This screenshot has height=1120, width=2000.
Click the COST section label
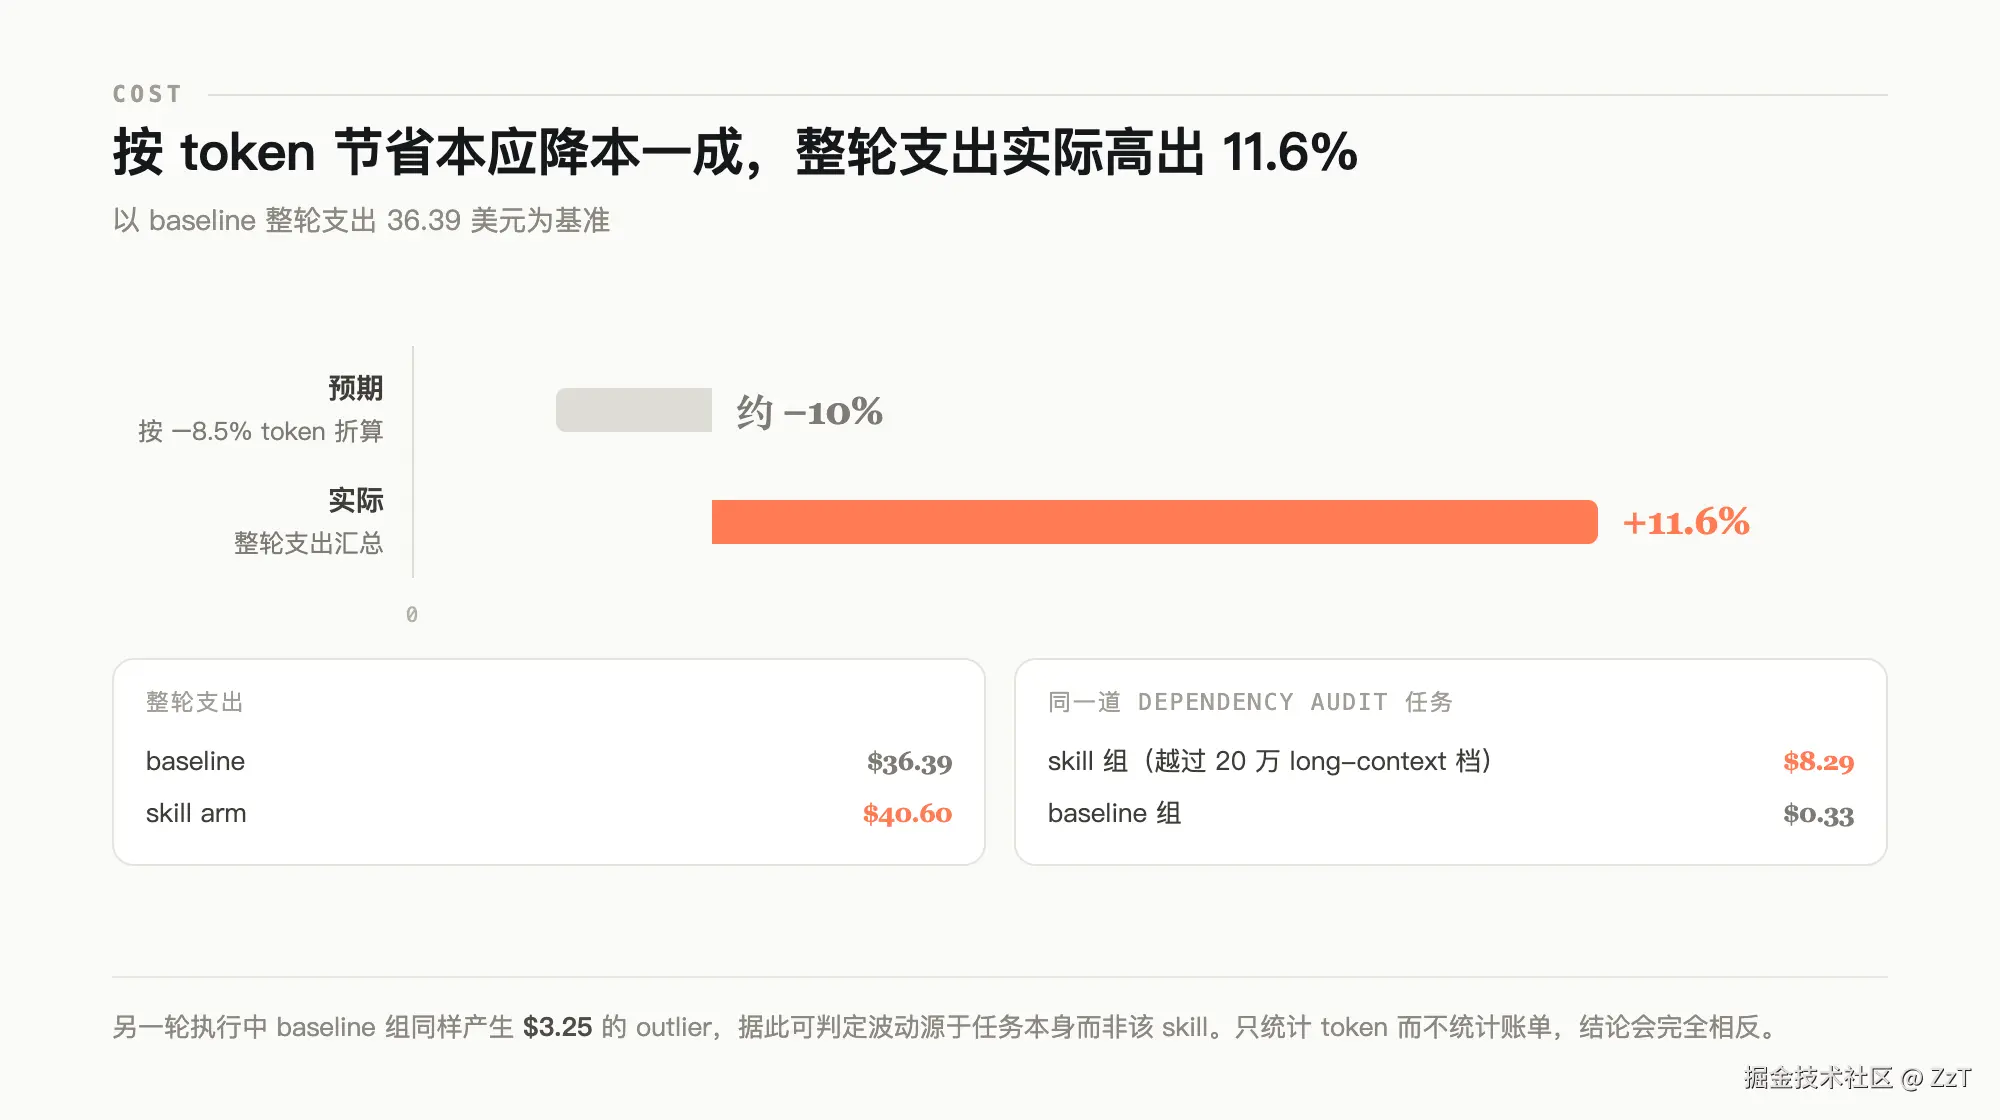point(147,94)
